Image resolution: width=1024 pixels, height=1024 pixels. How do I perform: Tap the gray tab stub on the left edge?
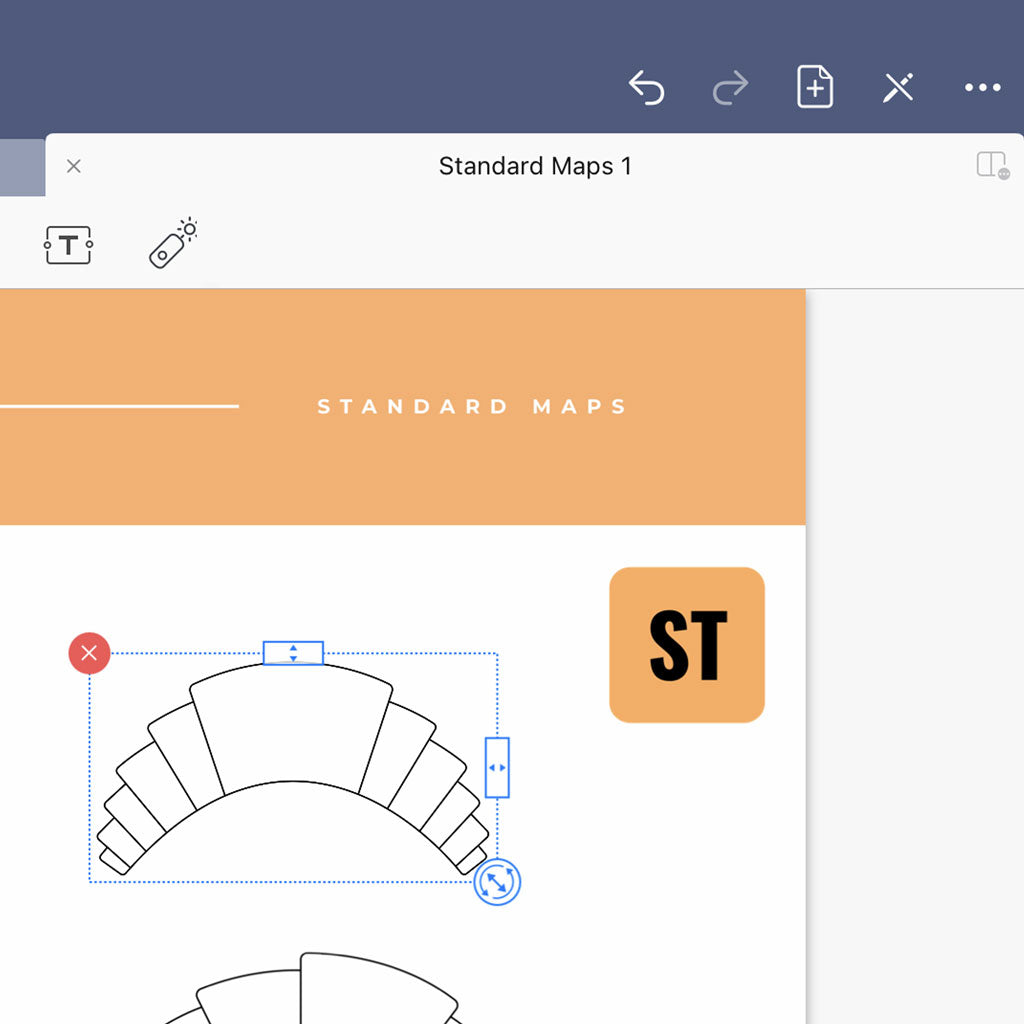click(20, 166)
